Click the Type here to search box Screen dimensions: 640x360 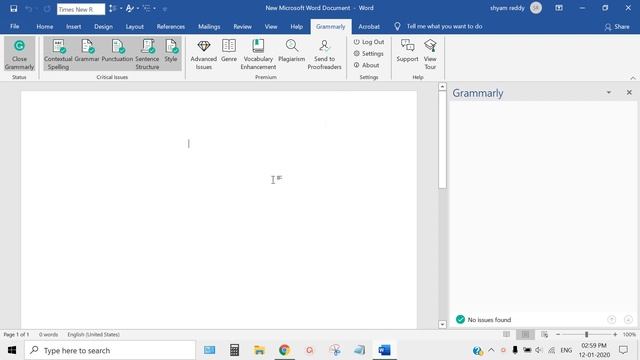(110, 350)
